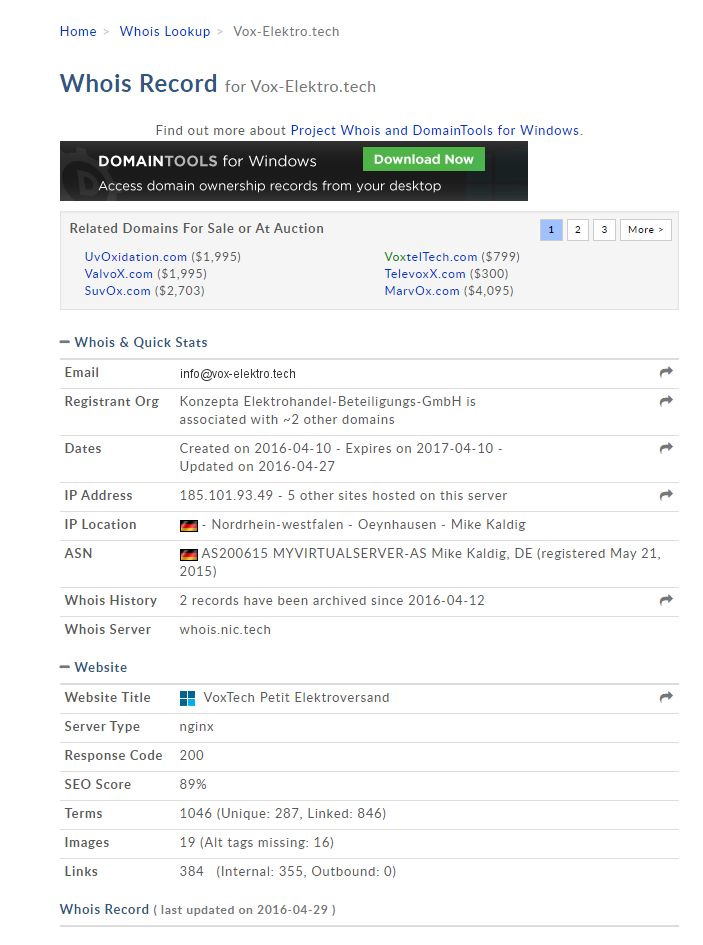Open the VoxtelTech.com domain link
703x945 pixels.
coord(431,257)
